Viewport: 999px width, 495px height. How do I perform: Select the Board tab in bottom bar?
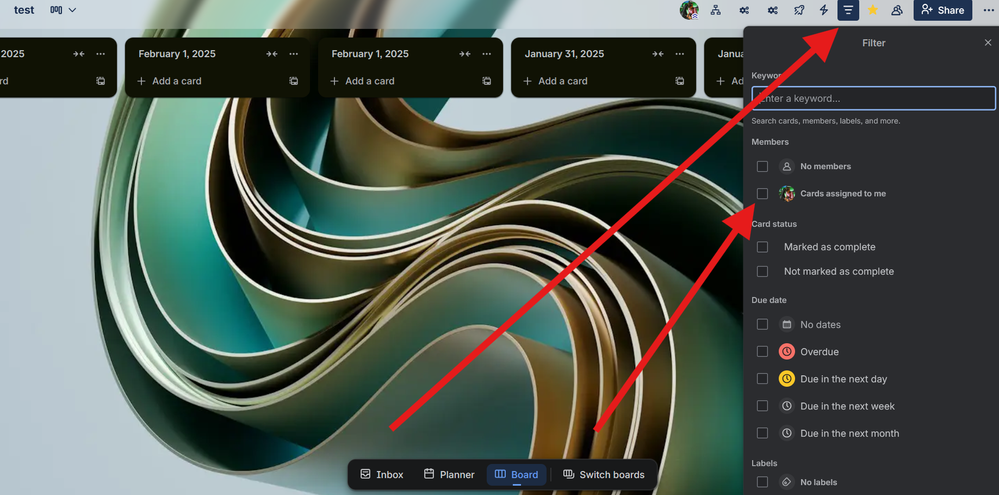(517, 475)
